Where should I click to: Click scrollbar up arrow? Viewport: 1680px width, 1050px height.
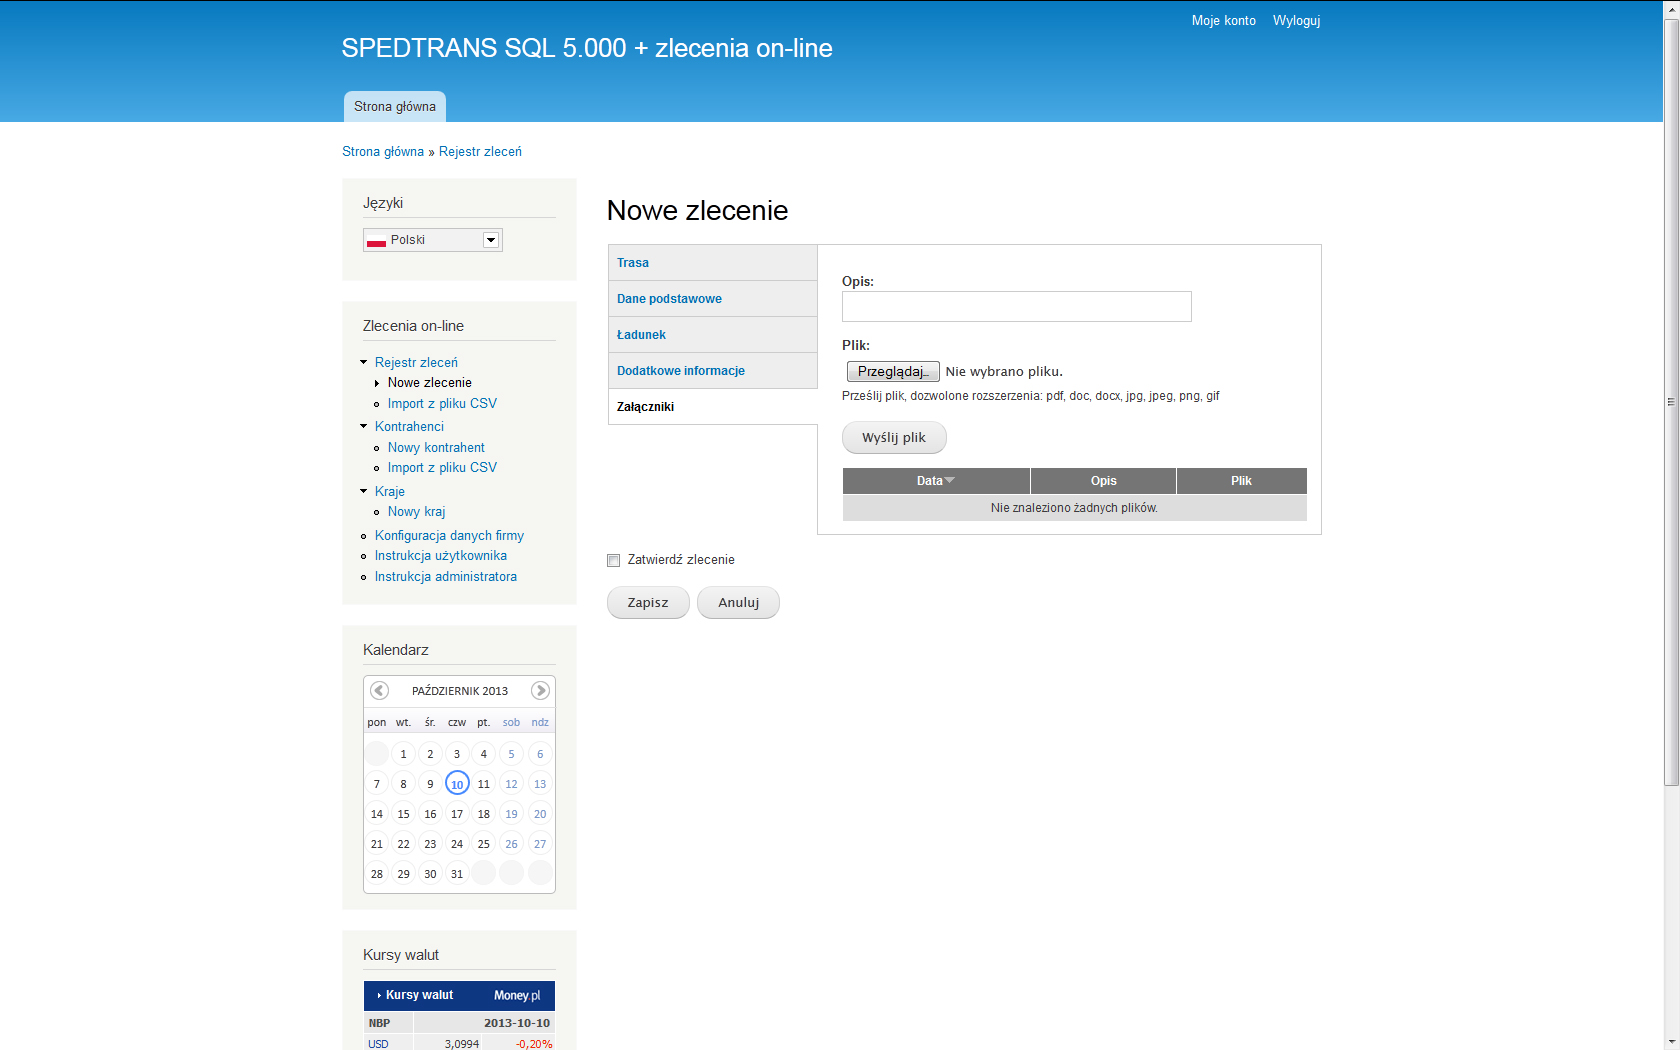point(1671,8)
